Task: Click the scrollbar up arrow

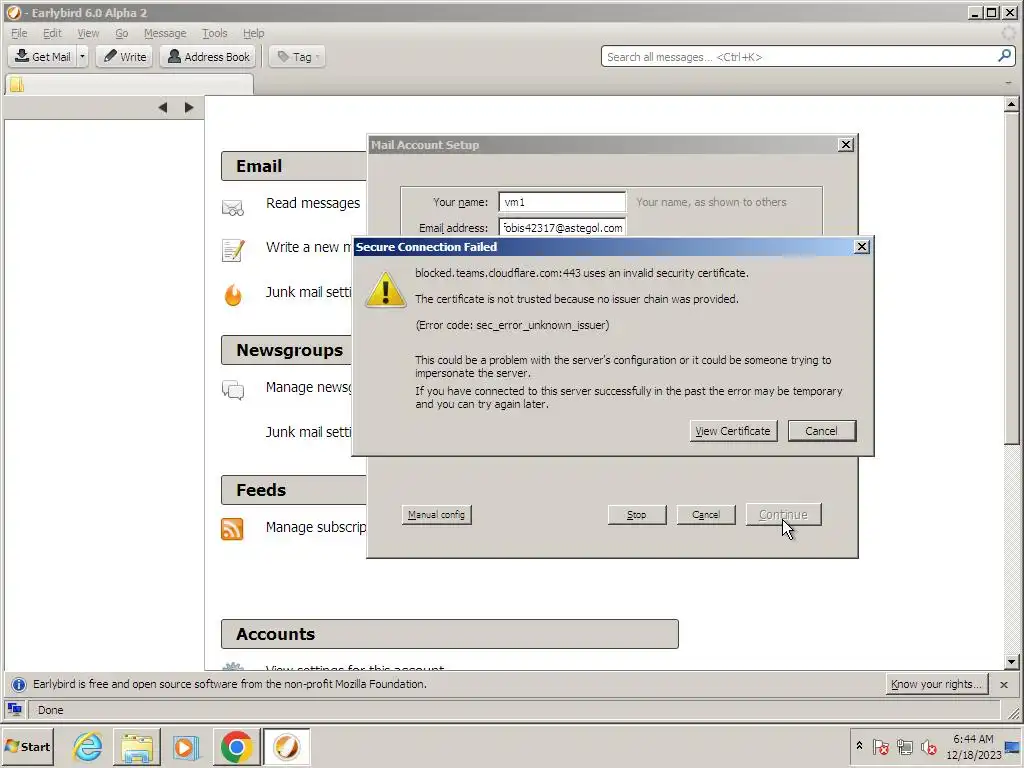Action: click(1012, 104)
